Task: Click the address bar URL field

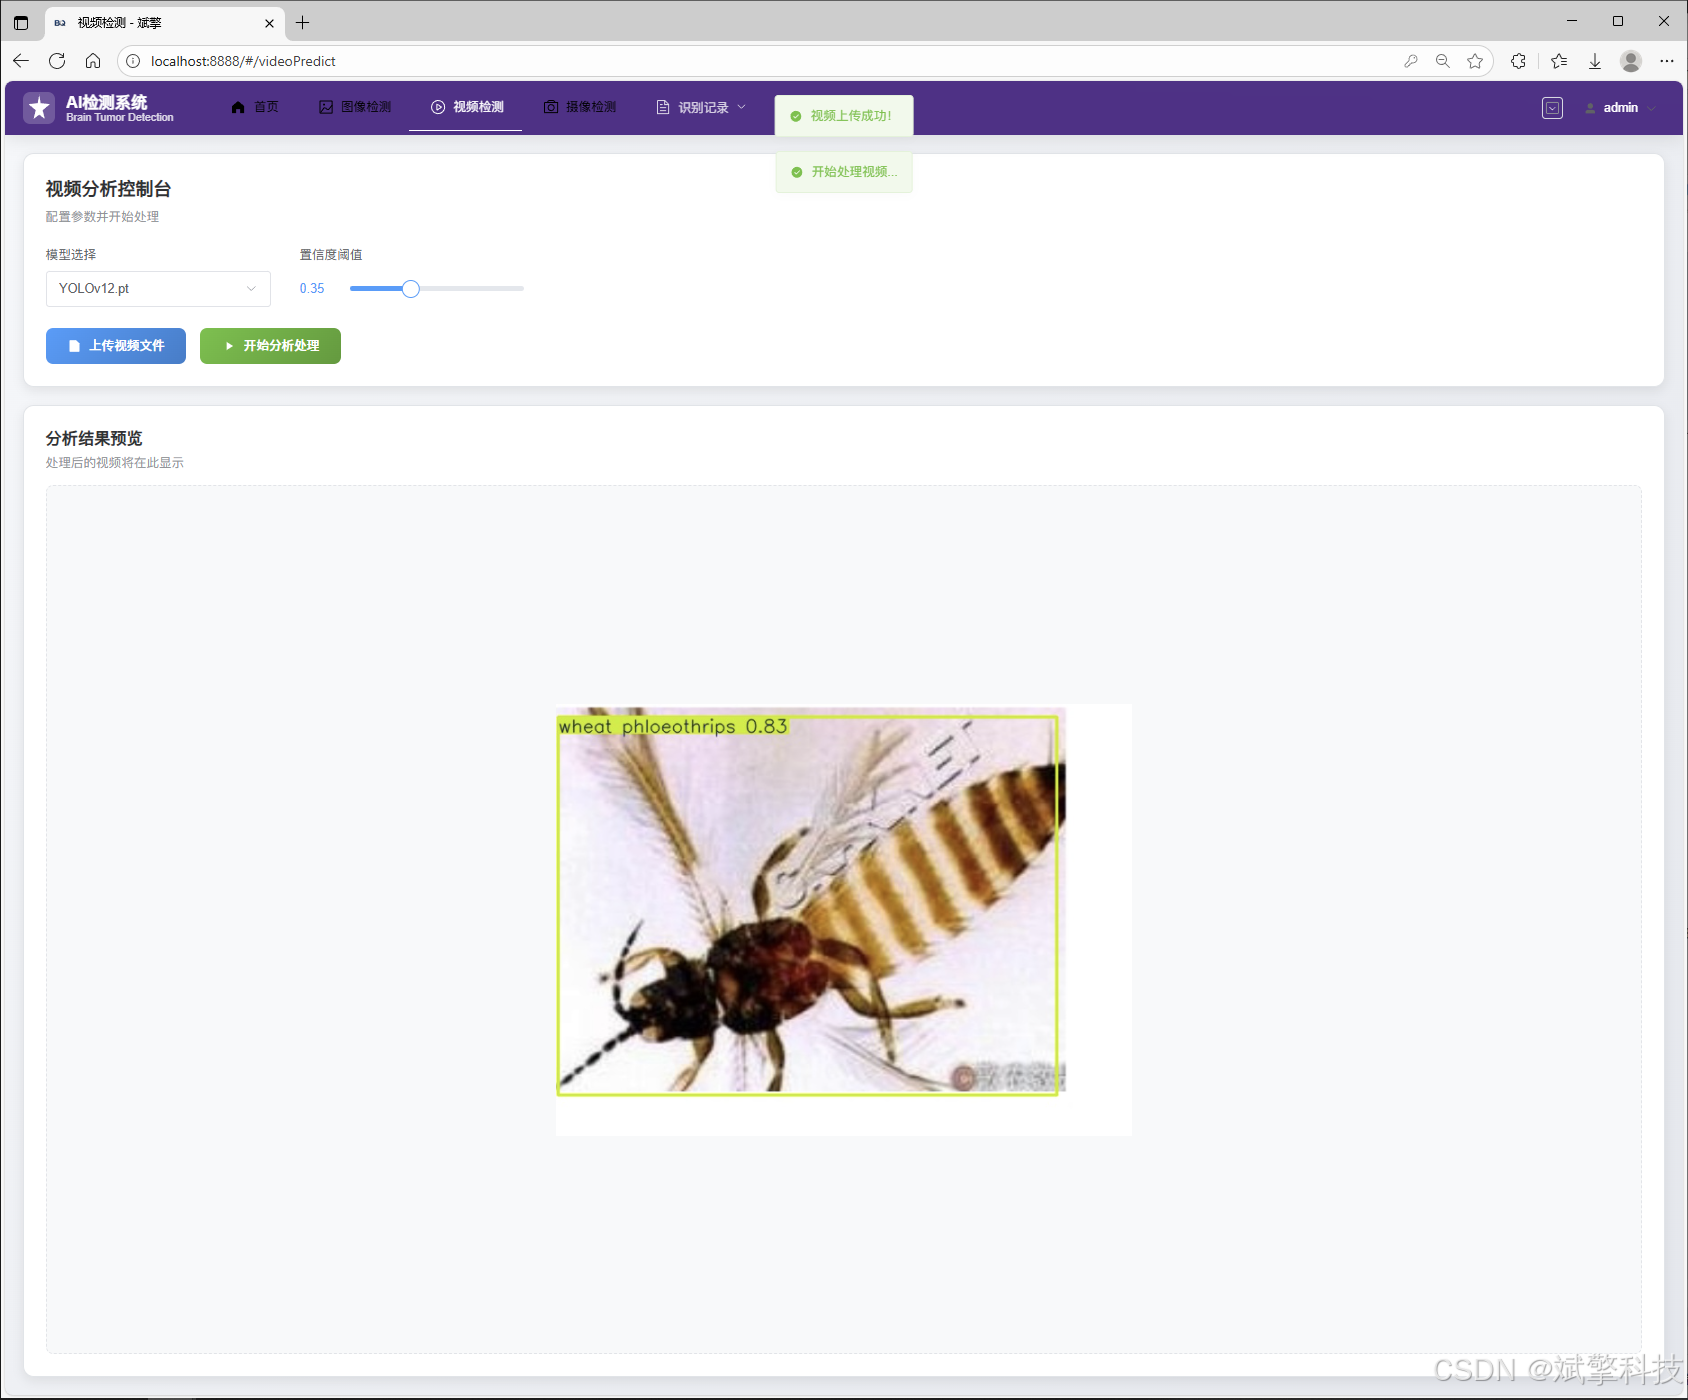Action: pos(760,61)
